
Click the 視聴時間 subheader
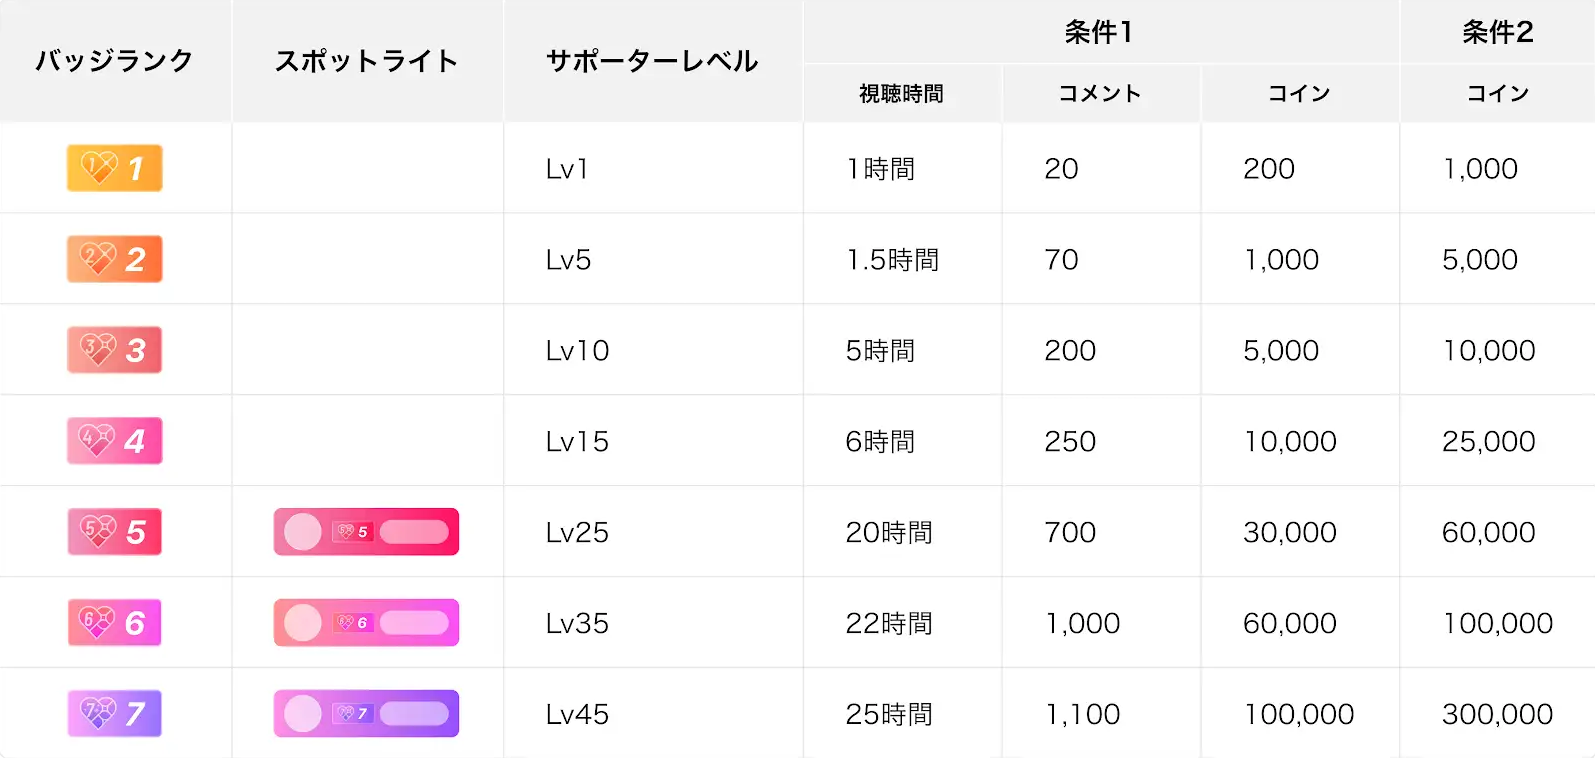click(x=901, y=93)
